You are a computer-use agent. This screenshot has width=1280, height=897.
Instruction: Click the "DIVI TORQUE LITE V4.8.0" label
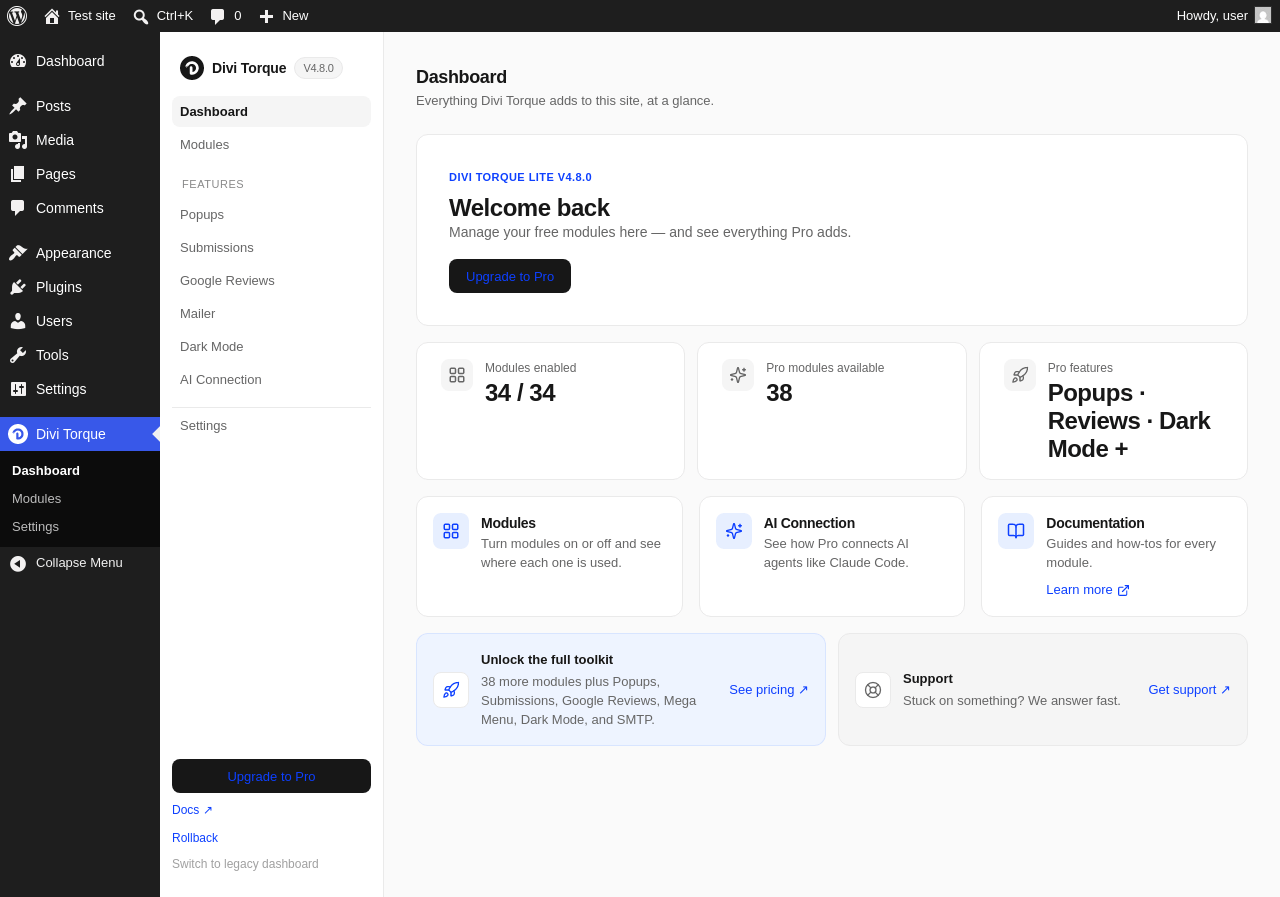(520, 177)
